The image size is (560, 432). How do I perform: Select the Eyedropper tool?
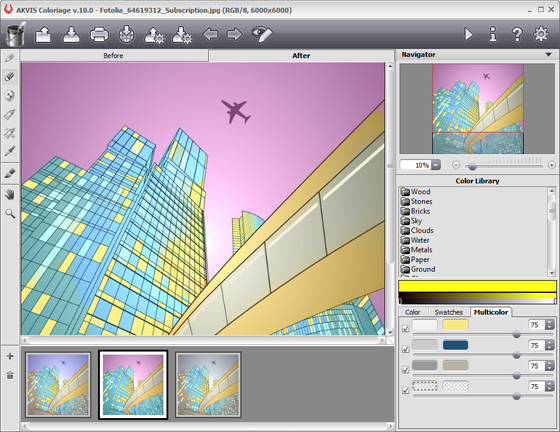pos(10,151)
